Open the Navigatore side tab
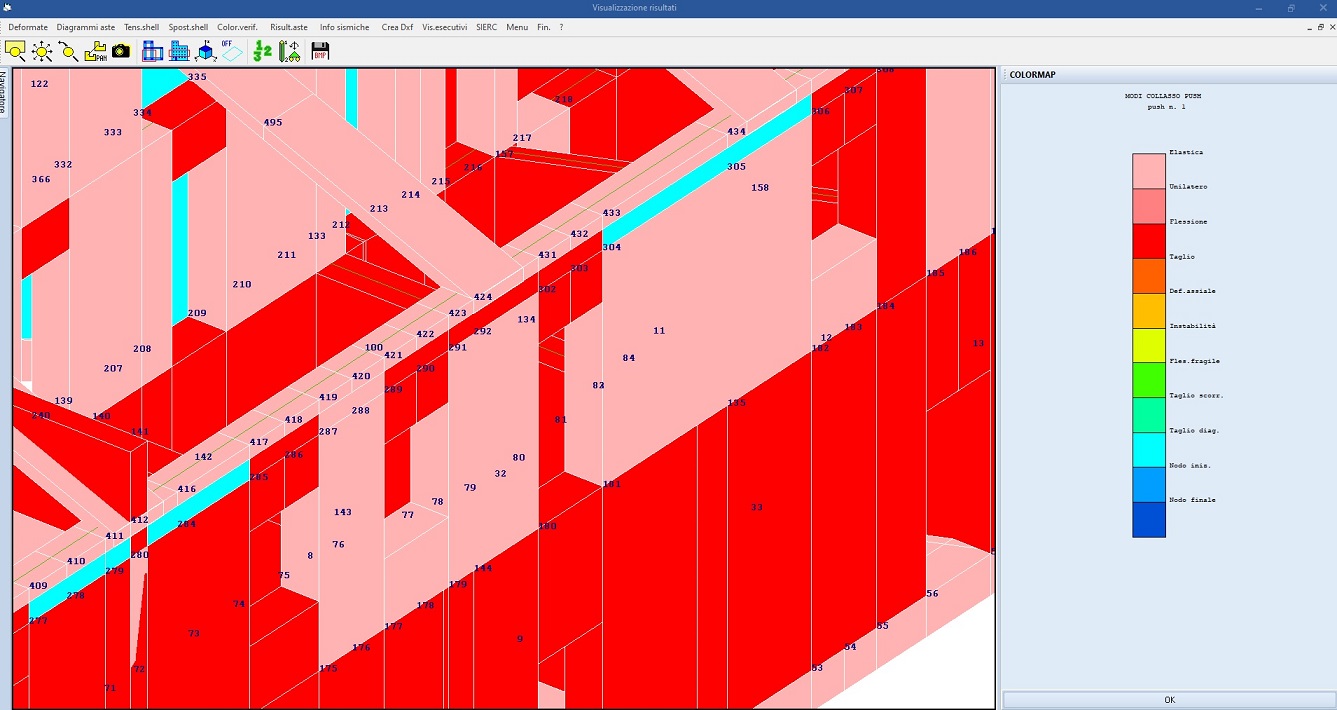Image resolution: width=1337 pixels, height=710 pixels. [4, 92]
